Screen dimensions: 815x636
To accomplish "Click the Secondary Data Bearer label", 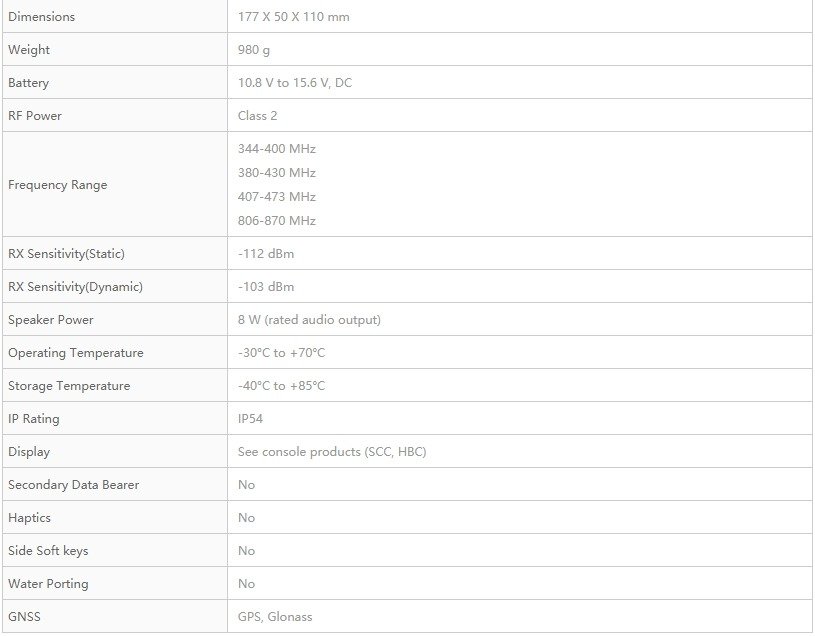I will 73,485.
